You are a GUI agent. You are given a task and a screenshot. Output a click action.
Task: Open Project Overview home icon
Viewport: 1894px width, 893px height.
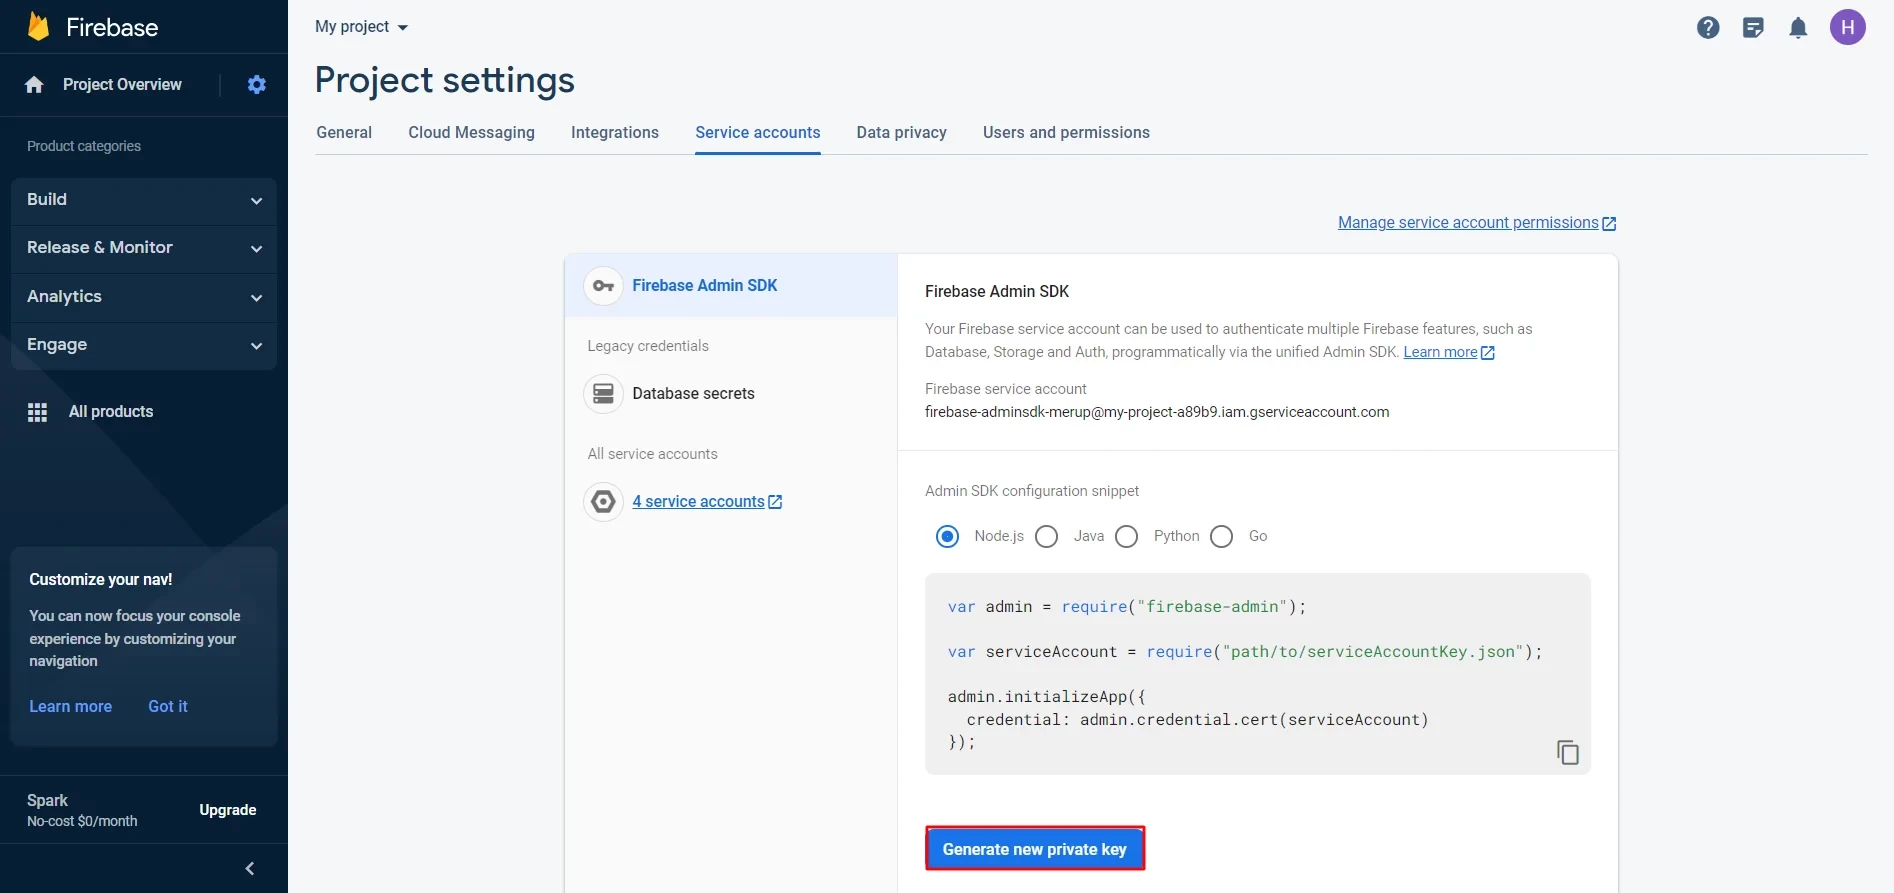coord(34,85)
